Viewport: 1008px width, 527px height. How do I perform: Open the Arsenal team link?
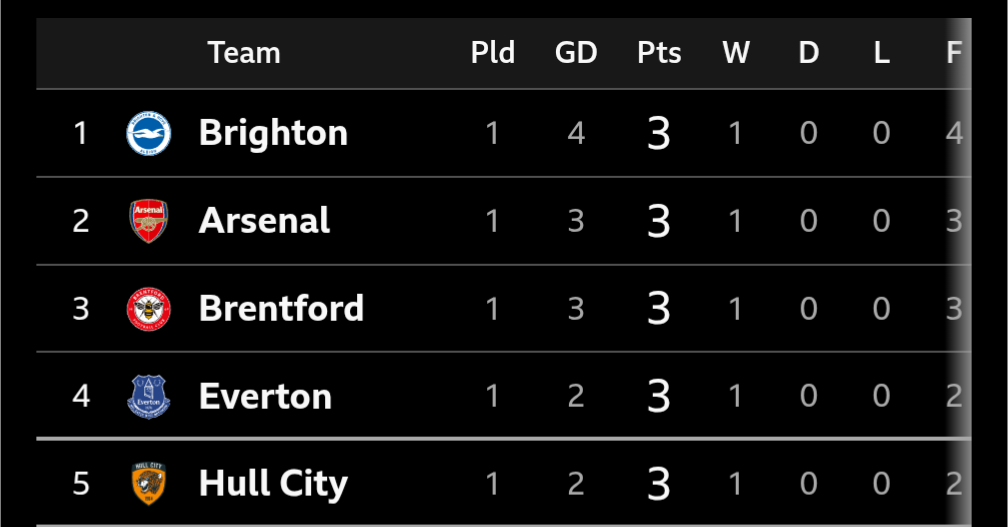[264, 220]
